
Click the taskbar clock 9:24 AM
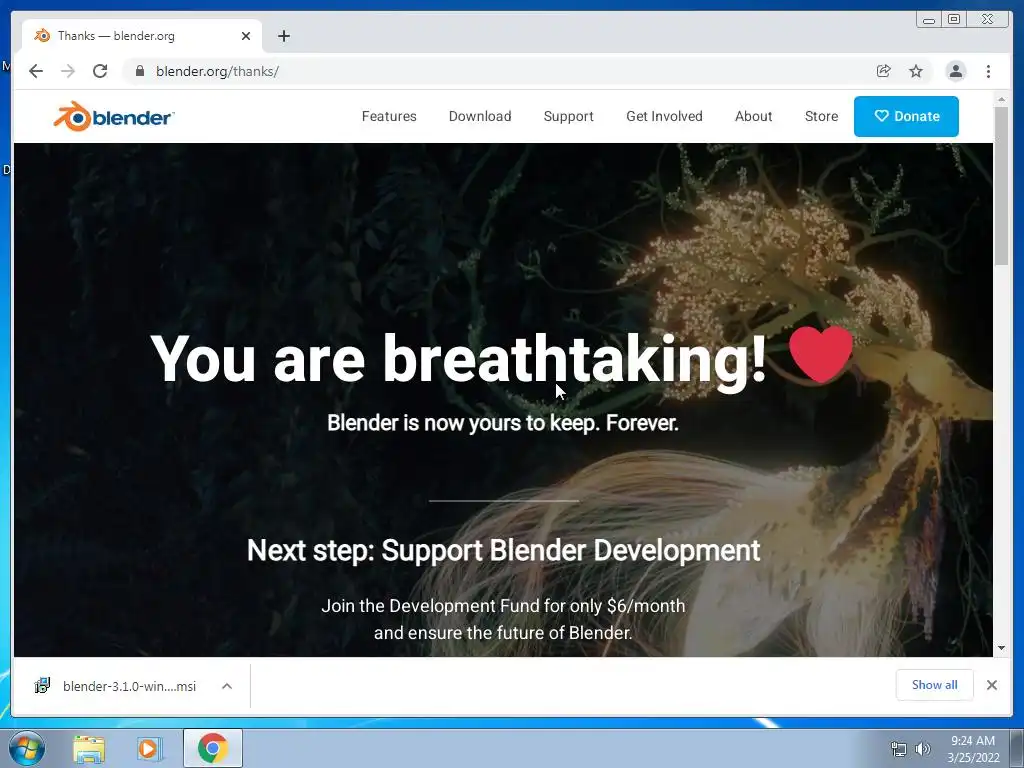coord(972,741)
